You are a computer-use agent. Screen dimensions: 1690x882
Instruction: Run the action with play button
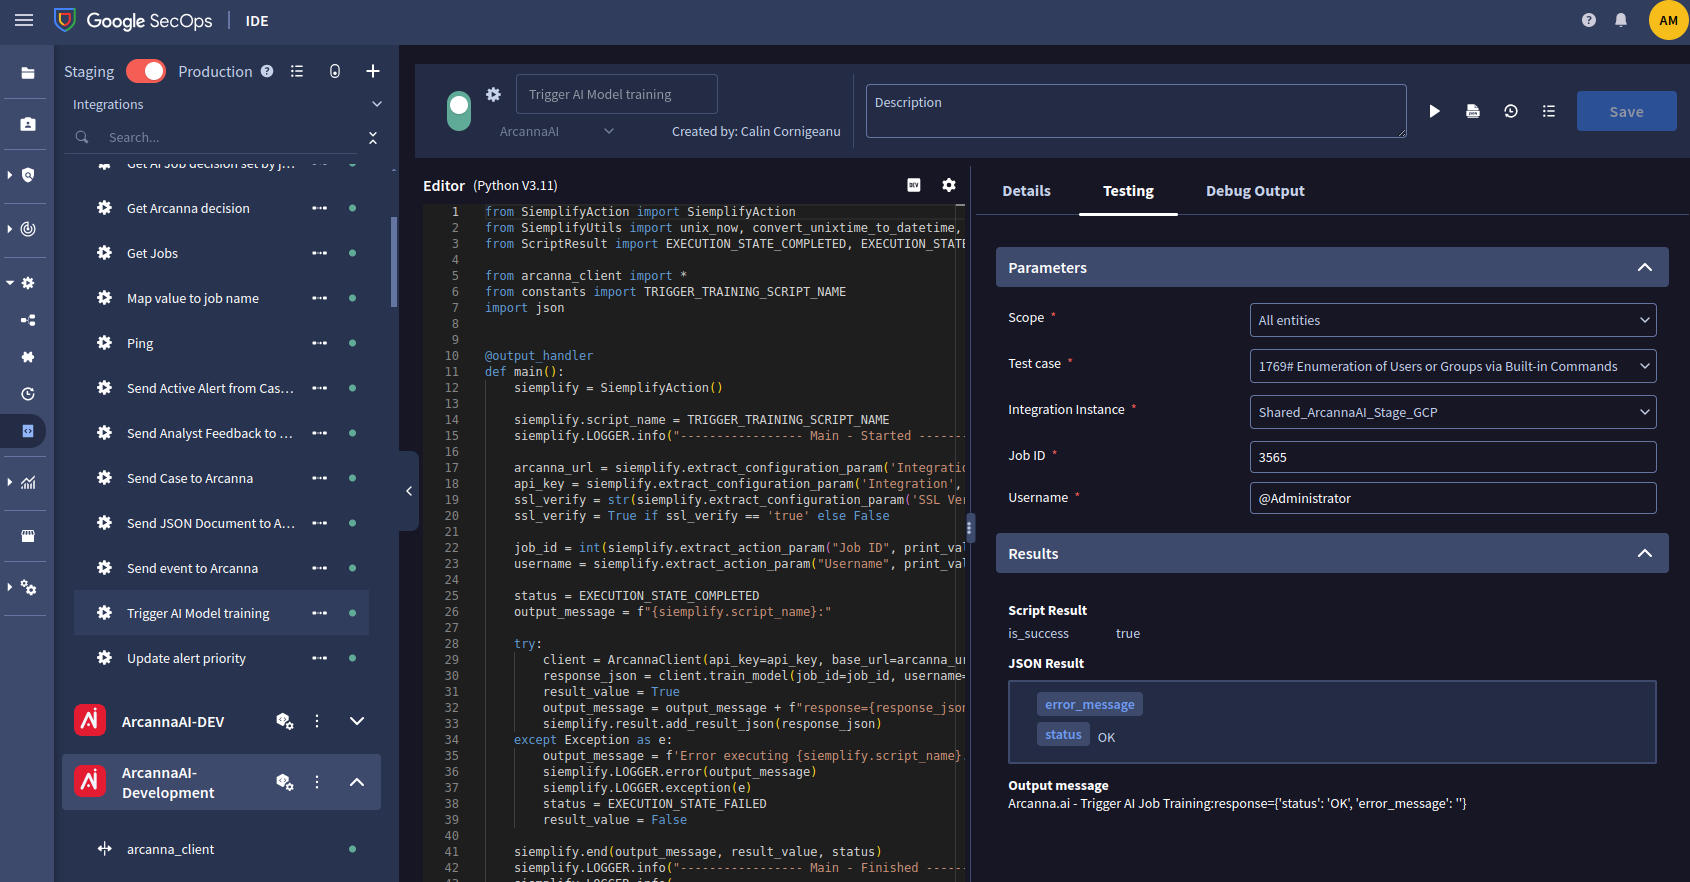pos(1435,111)
